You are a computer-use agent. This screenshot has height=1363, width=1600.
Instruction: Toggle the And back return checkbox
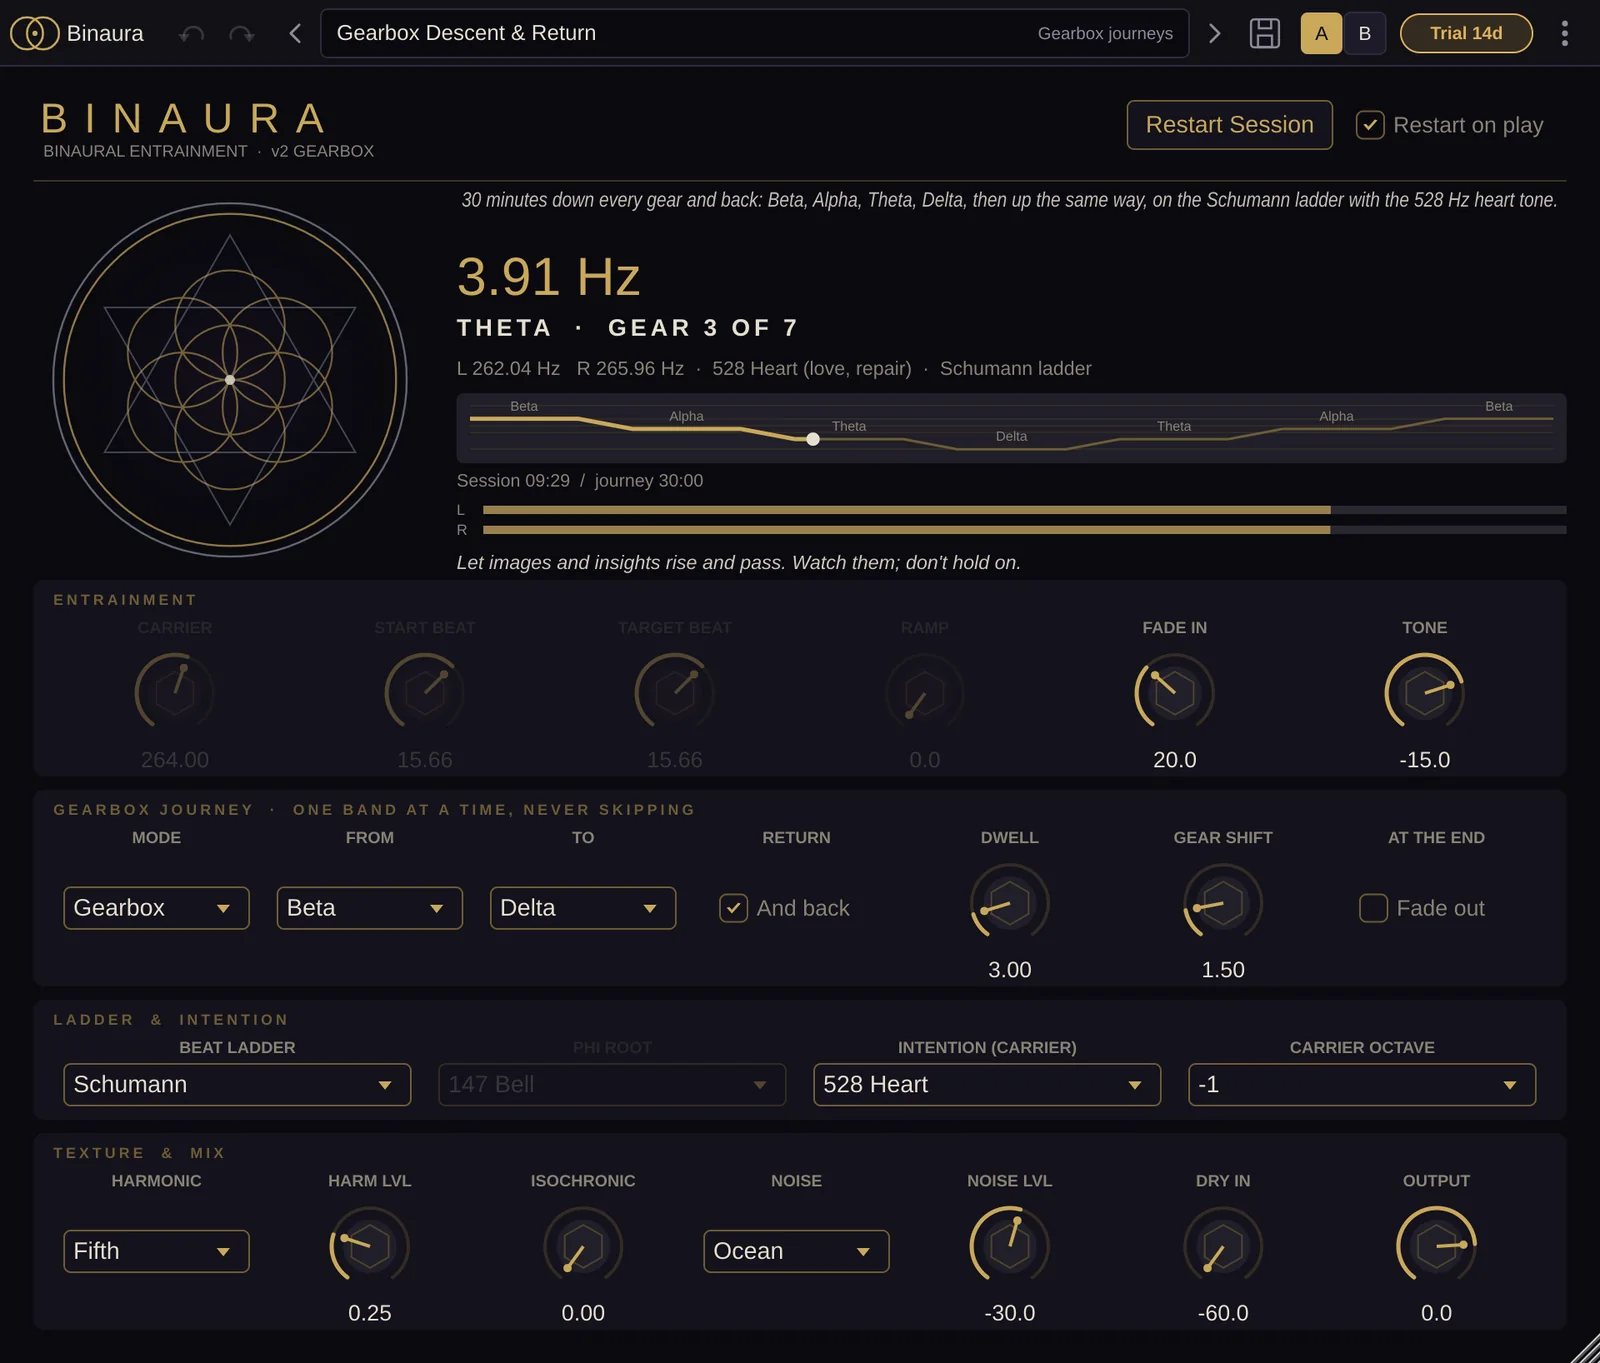(x=733, y=908)
